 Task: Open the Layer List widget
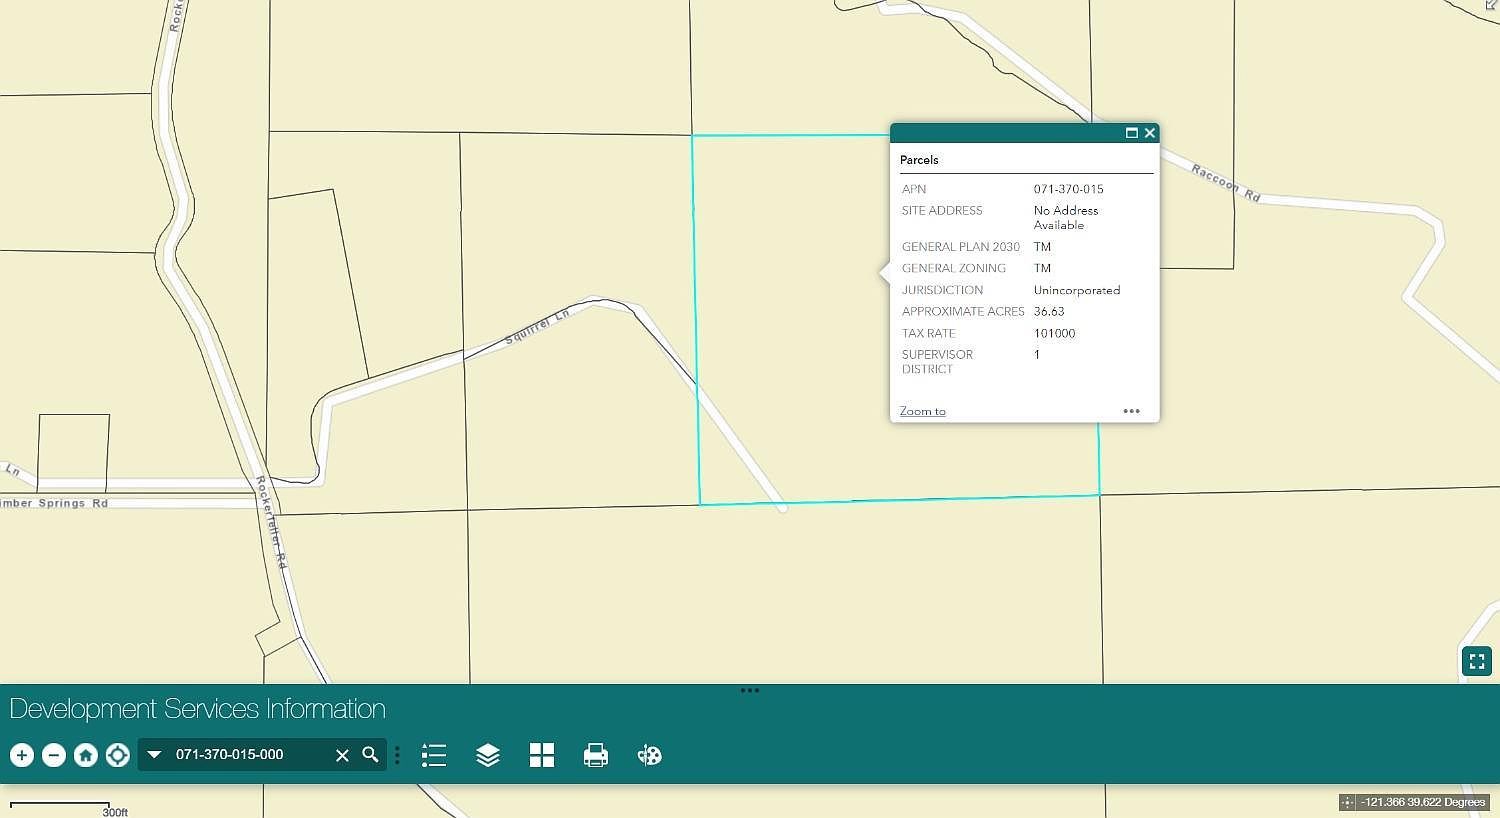click(x=488, y=755)
